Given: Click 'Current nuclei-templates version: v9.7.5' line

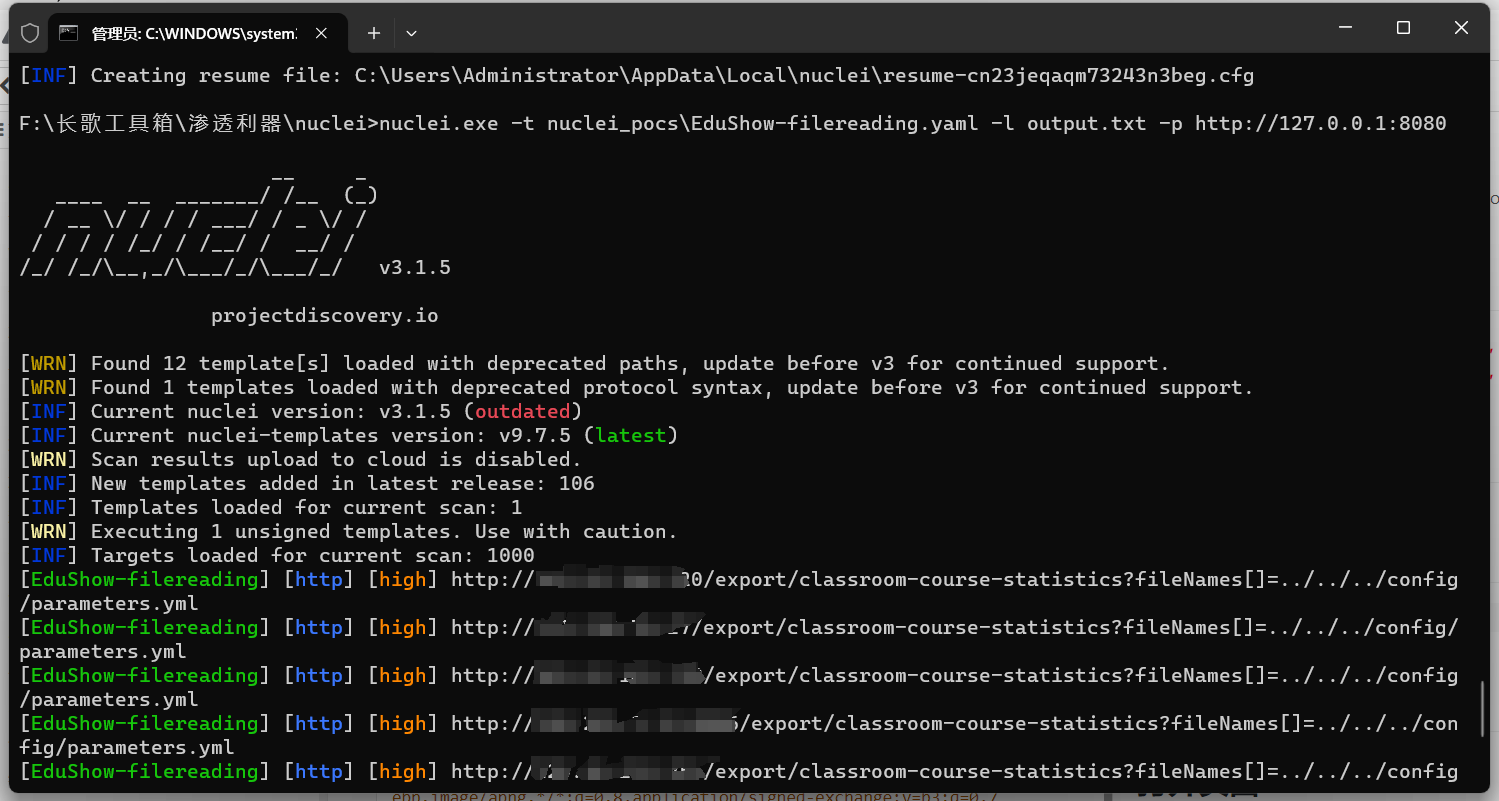Looking at the screenshot, I should [x=349, y=435].
